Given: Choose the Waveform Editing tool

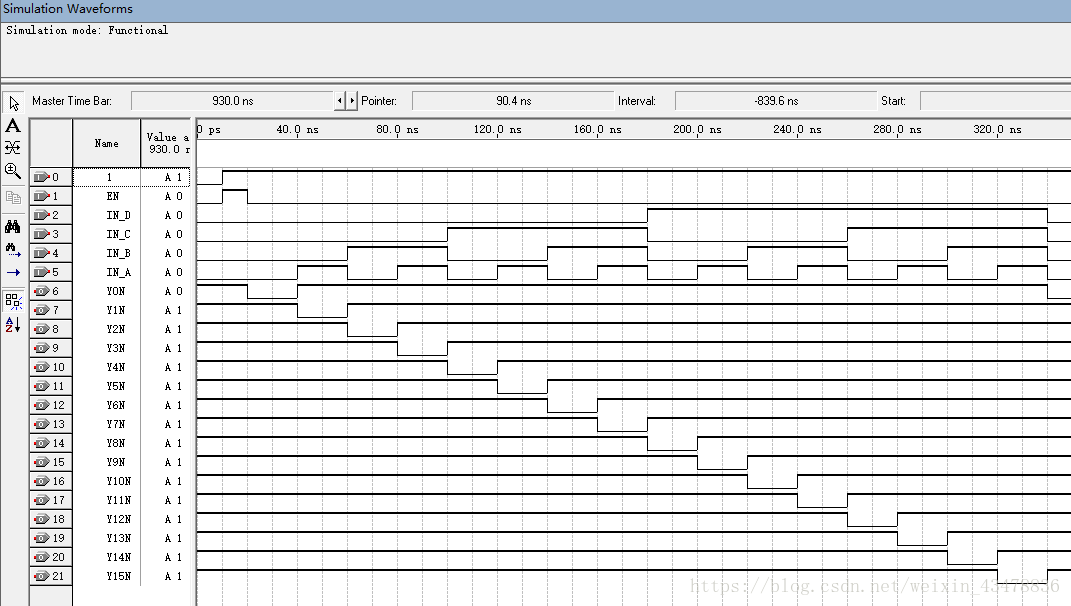Looking at the screenshot, I should tap(13, 148).
